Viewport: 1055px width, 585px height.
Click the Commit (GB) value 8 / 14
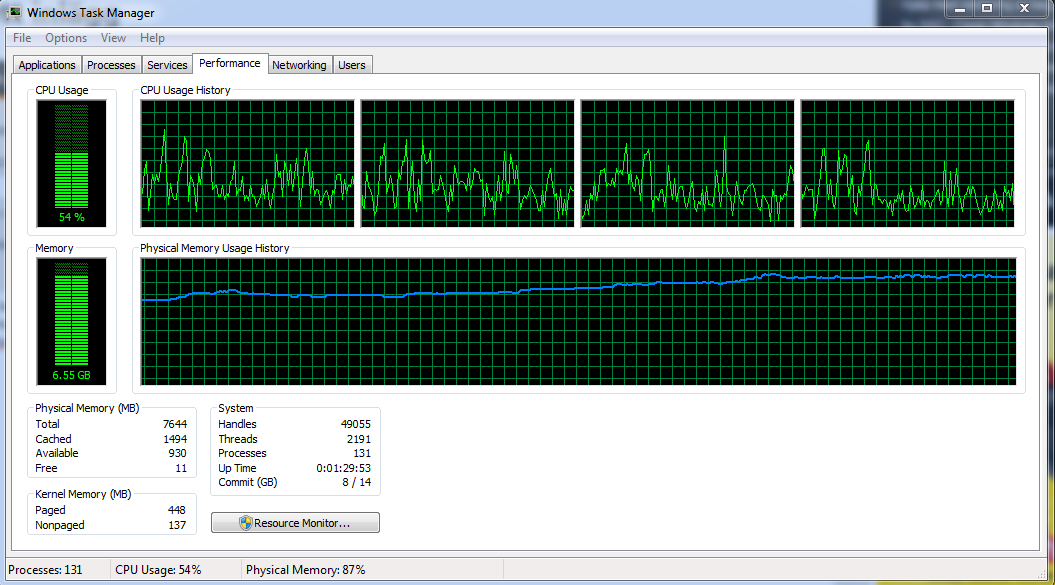(357, 482)
